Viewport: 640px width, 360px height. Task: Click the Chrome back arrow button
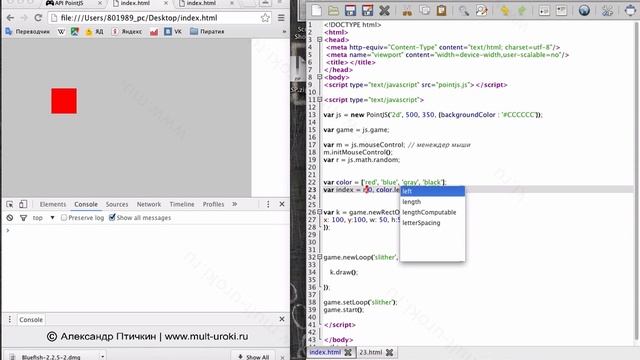pyautogui.click(x=10, y=18)
